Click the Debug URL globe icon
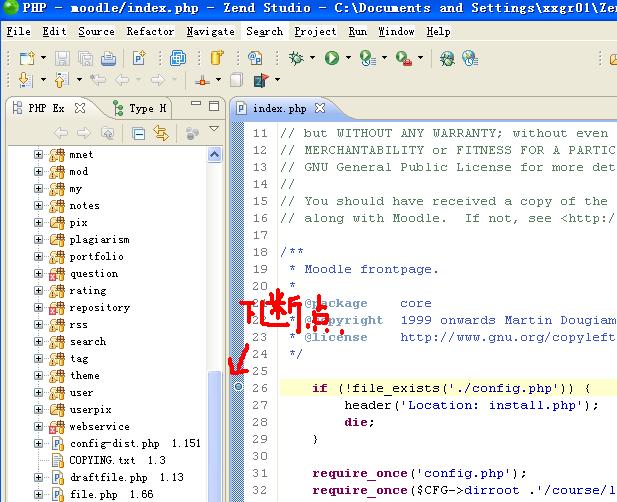 [x=447, y=59]
